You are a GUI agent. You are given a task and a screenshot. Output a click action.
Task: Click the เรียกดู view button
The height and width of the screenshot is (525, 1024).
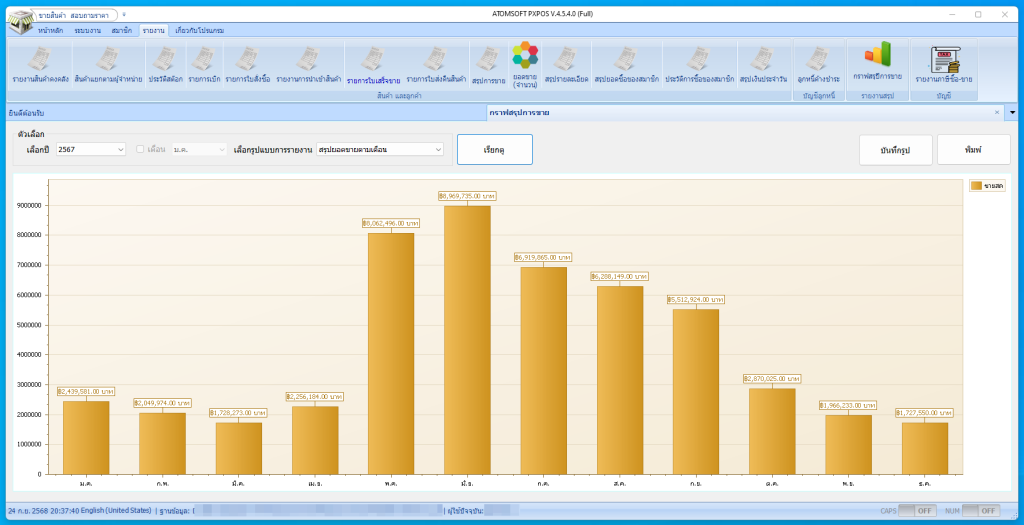tap(494, 149)
